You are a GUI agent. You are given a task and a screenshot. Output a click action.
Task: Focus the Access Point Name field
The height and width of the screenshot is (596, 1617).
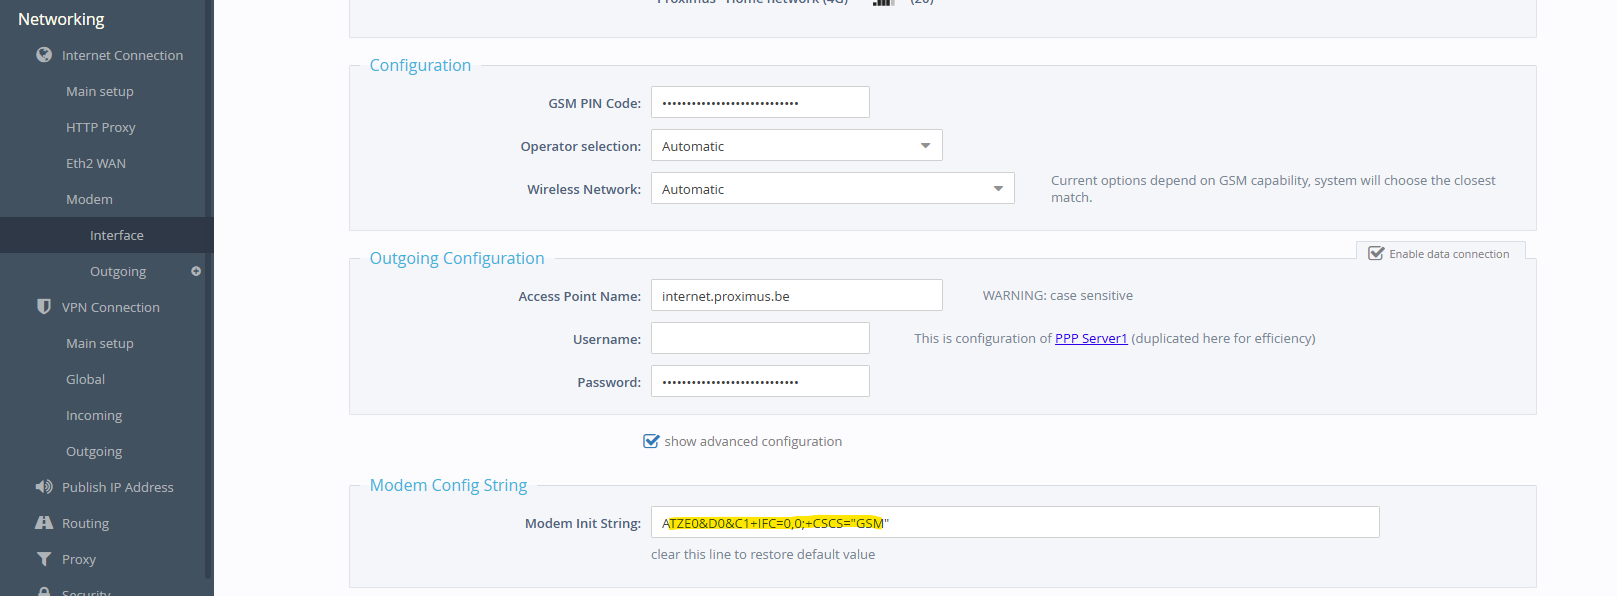pyautogui.click(x=796, y=296)
